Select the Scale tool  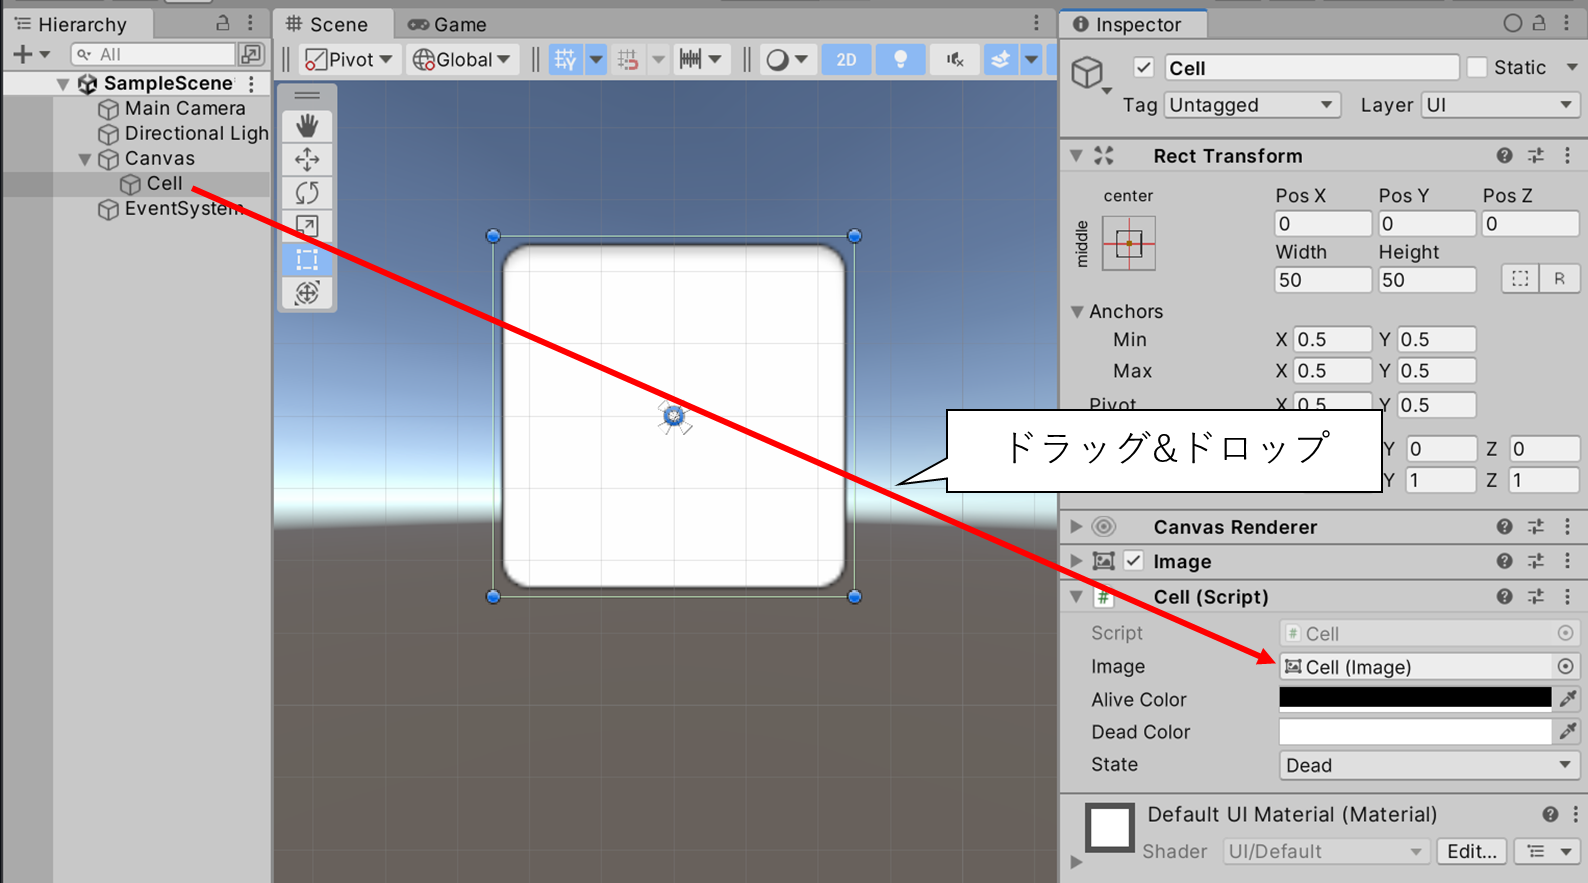(307, 226)
